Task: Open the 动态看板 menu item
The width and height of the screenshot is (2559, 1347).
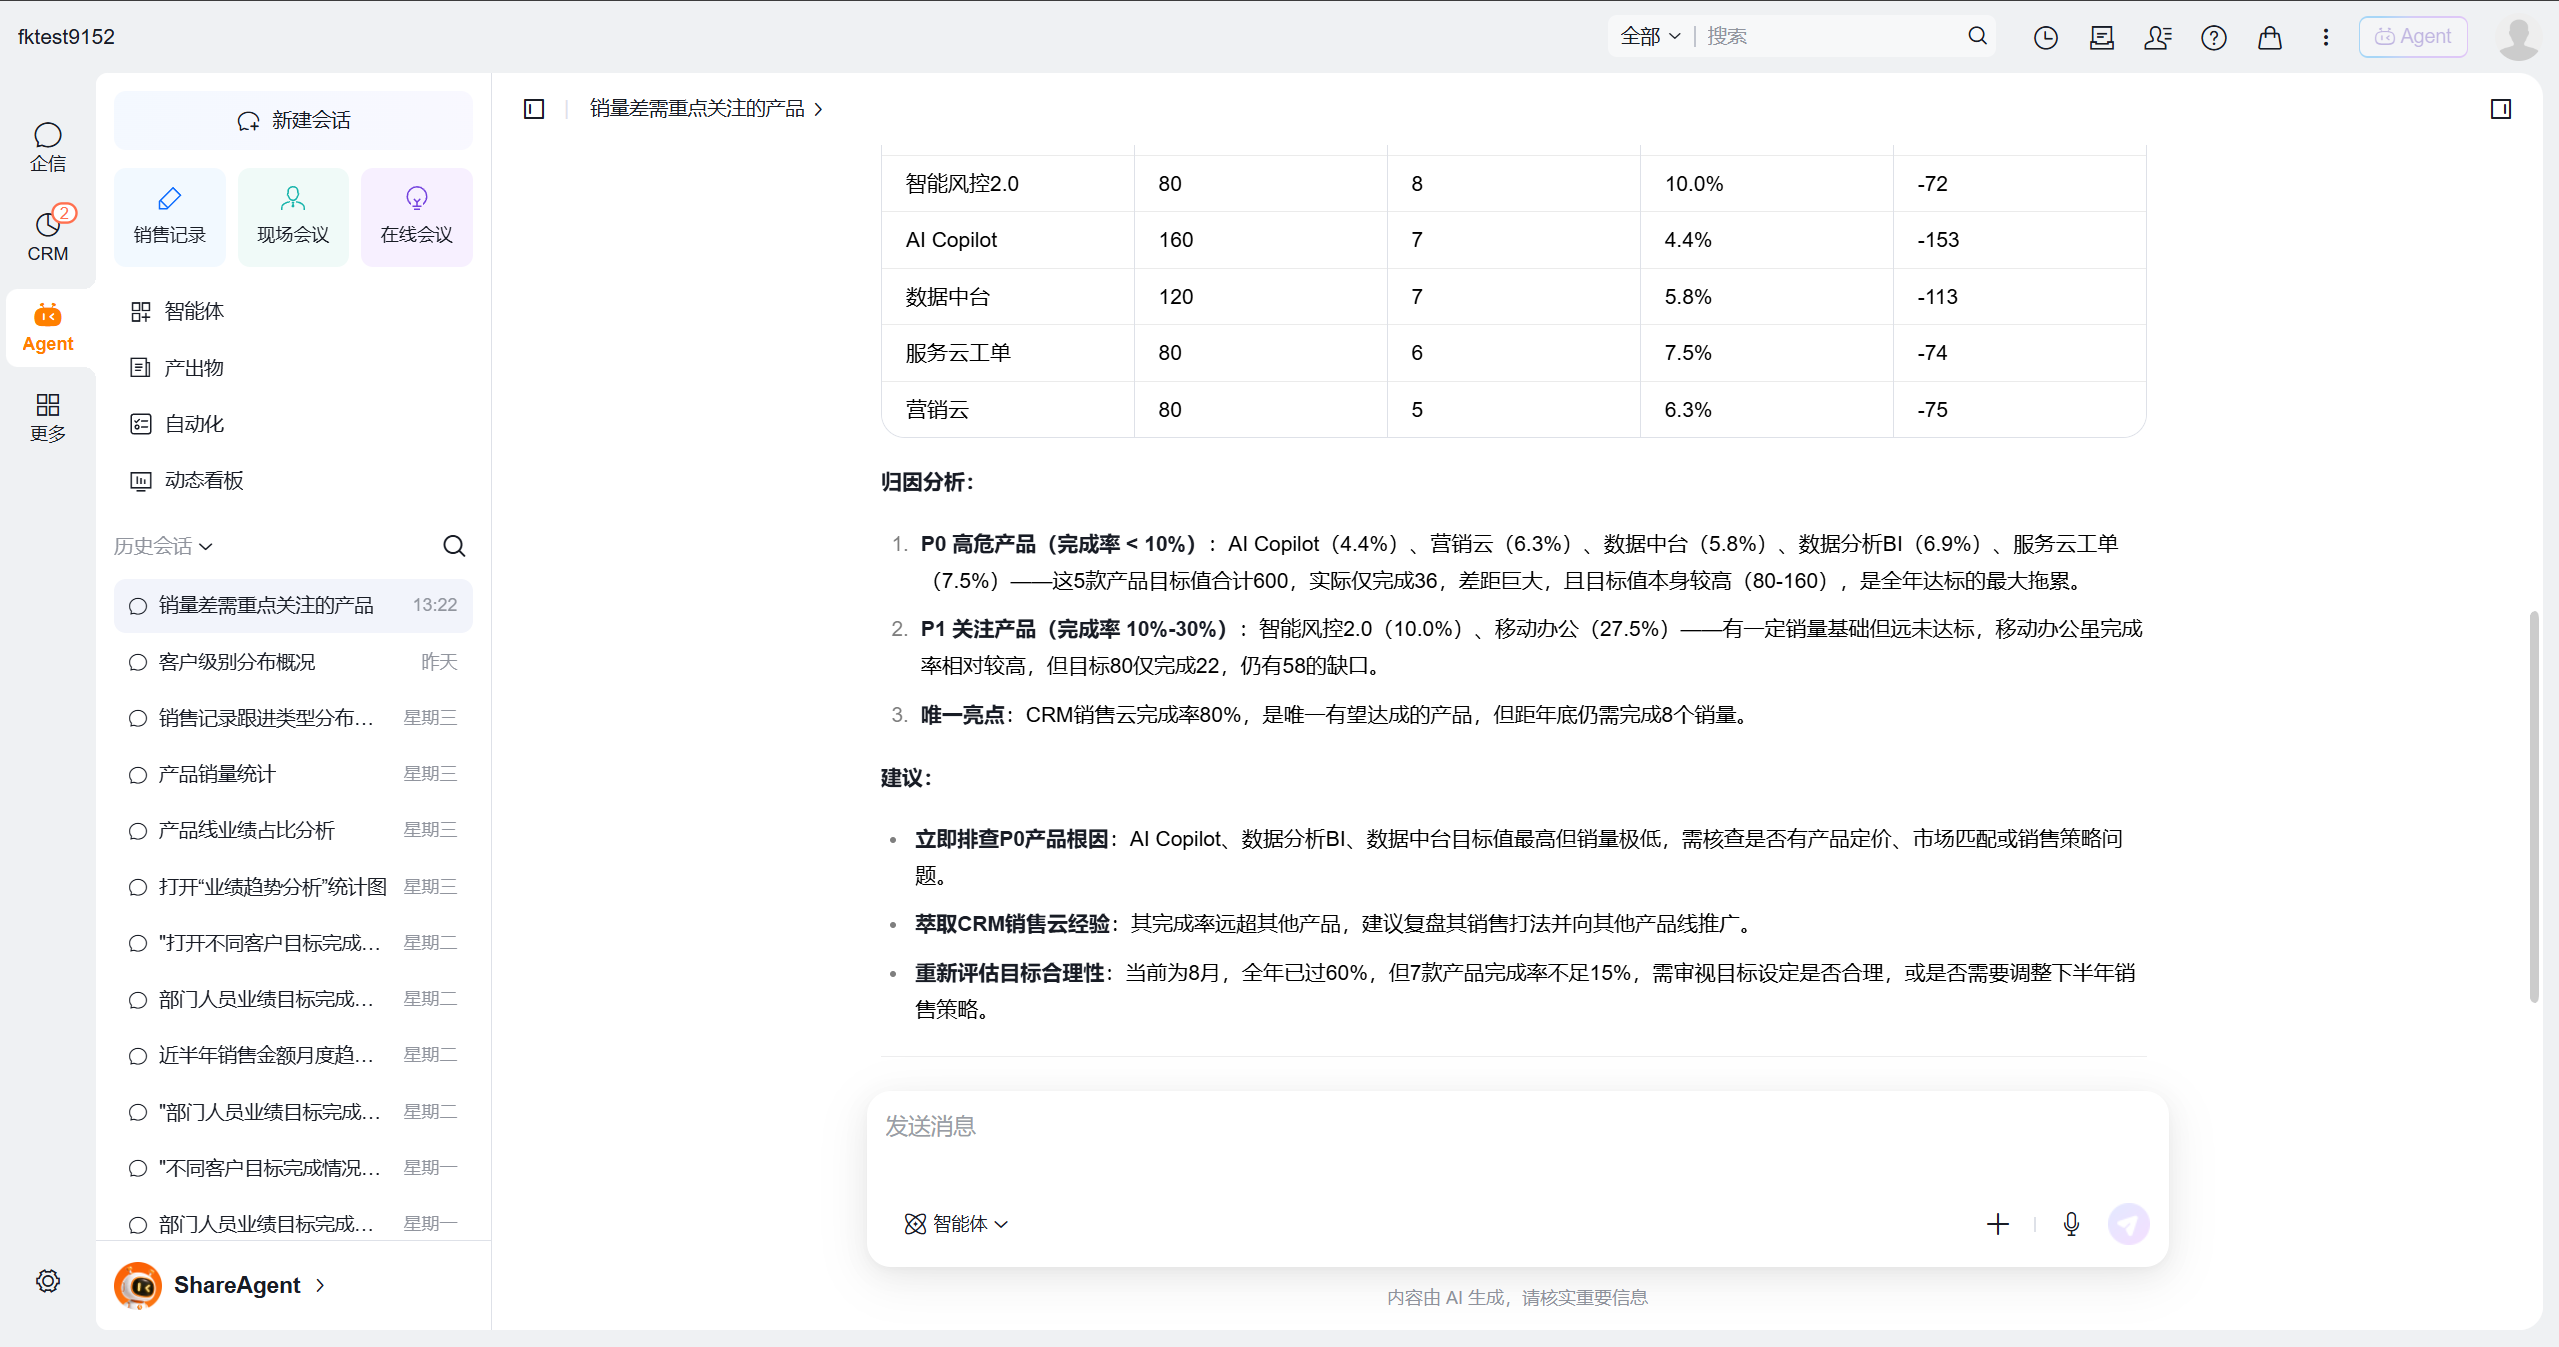Action: [x=293, y=480]
